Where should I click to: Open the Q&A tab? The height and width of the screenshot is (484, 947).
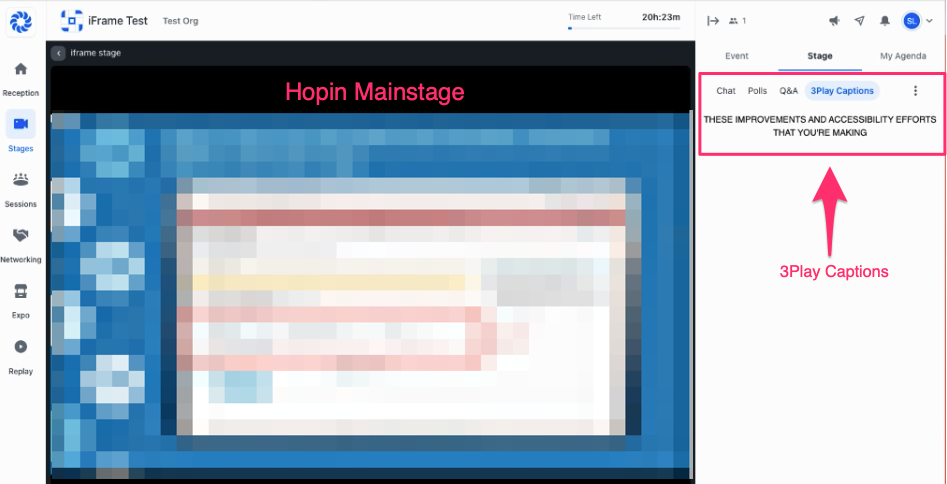point(789,91)
